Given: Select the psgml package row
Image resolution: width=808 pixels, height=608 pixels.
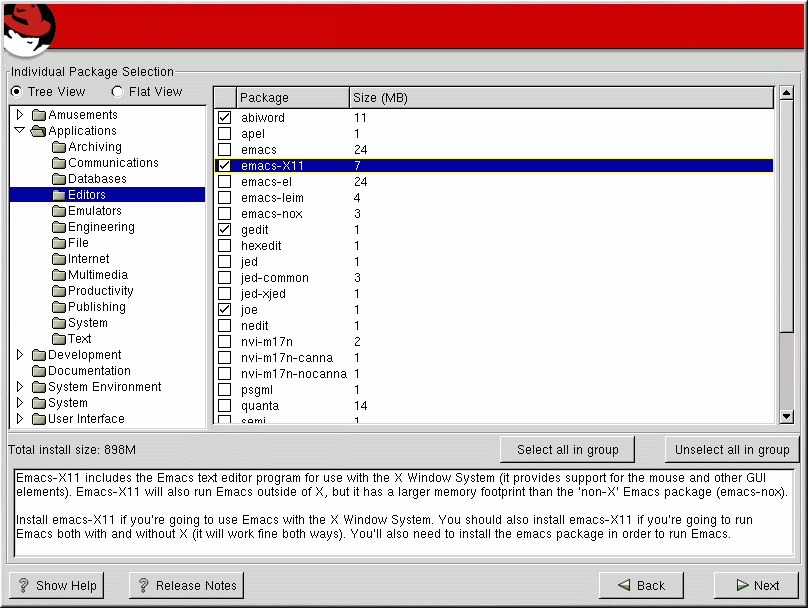Looking at the screenshot, I should point(494,390).
